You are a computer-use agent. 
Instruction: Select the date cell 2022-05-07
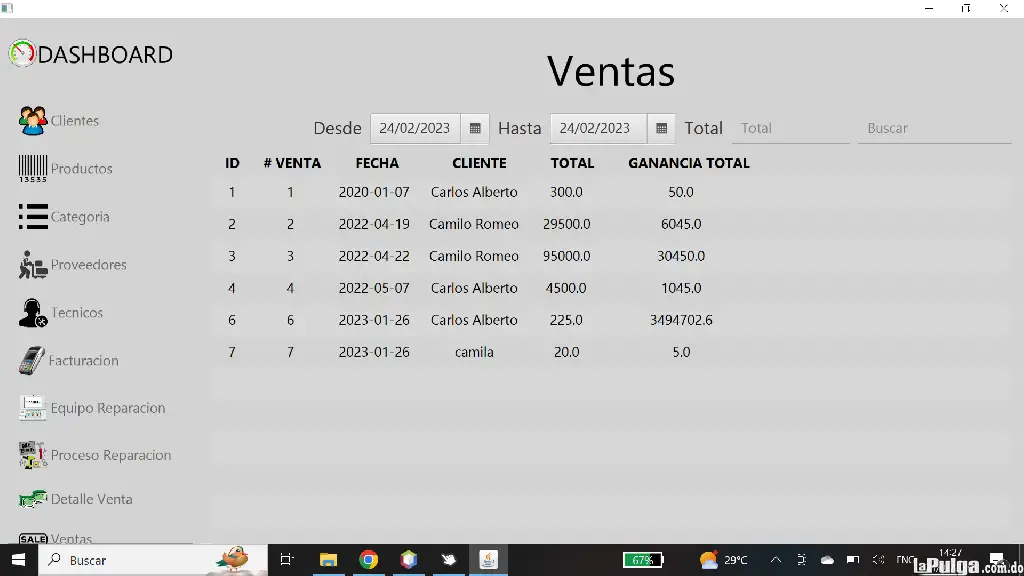click(374, 288)
